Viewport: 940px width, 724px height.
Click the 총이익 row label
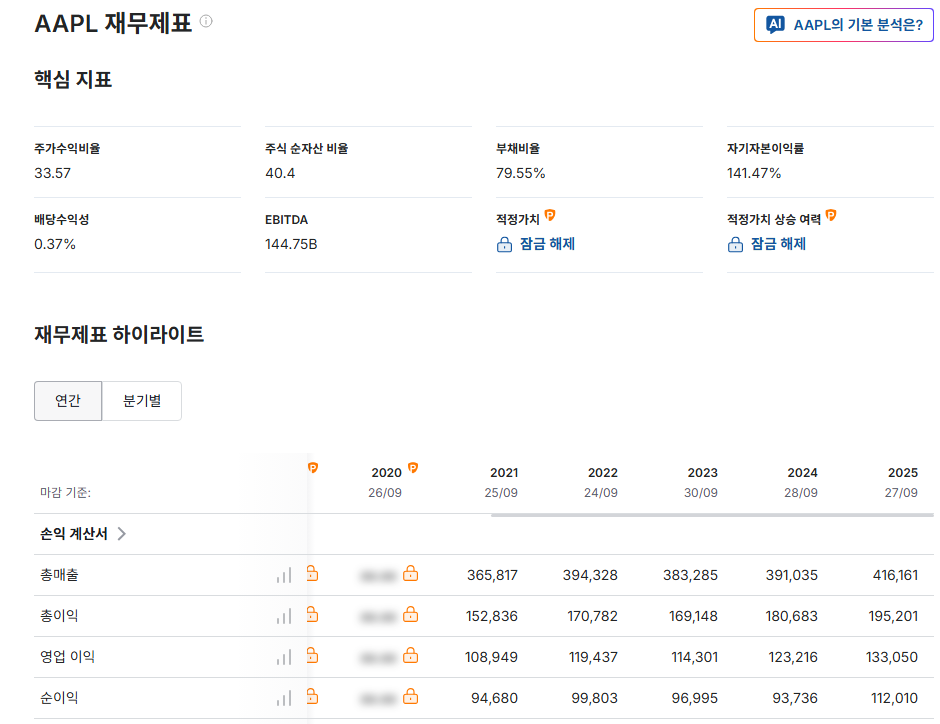tap(59, 616)
